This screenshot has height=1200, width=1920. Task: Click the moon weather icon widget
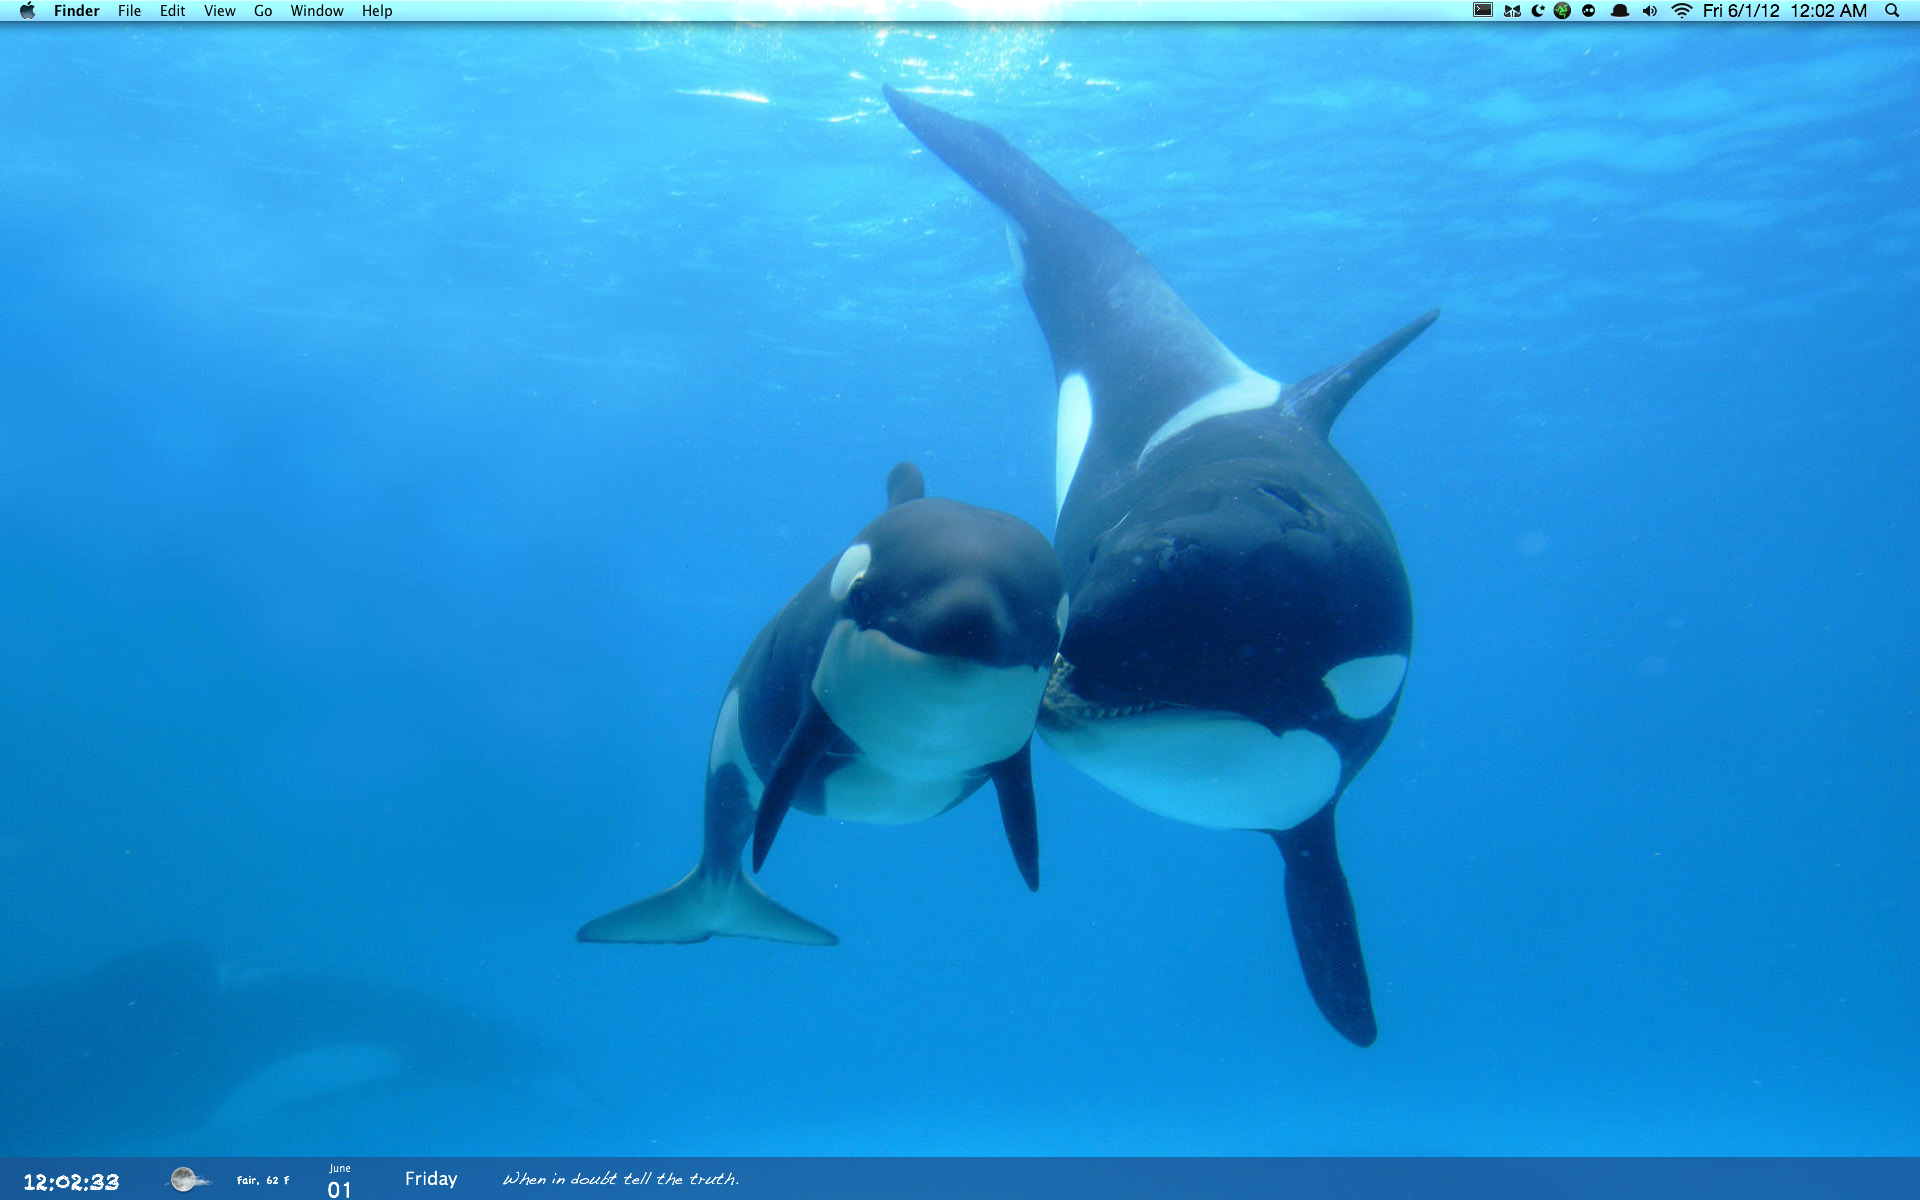[x=187, y=1180]
